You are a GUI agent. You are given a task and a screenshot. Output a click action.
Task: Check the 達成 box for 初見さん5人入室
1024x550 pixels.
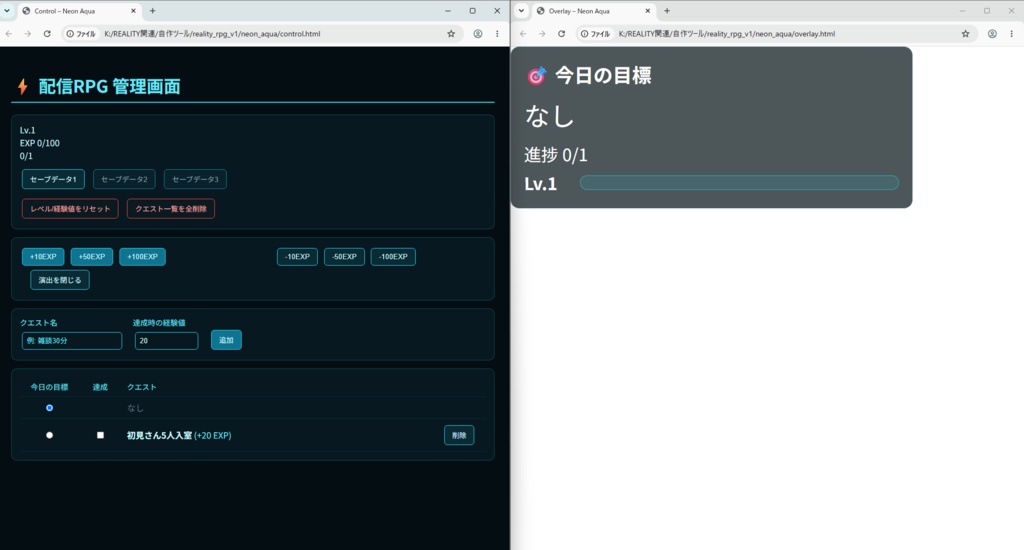[100, 435]
